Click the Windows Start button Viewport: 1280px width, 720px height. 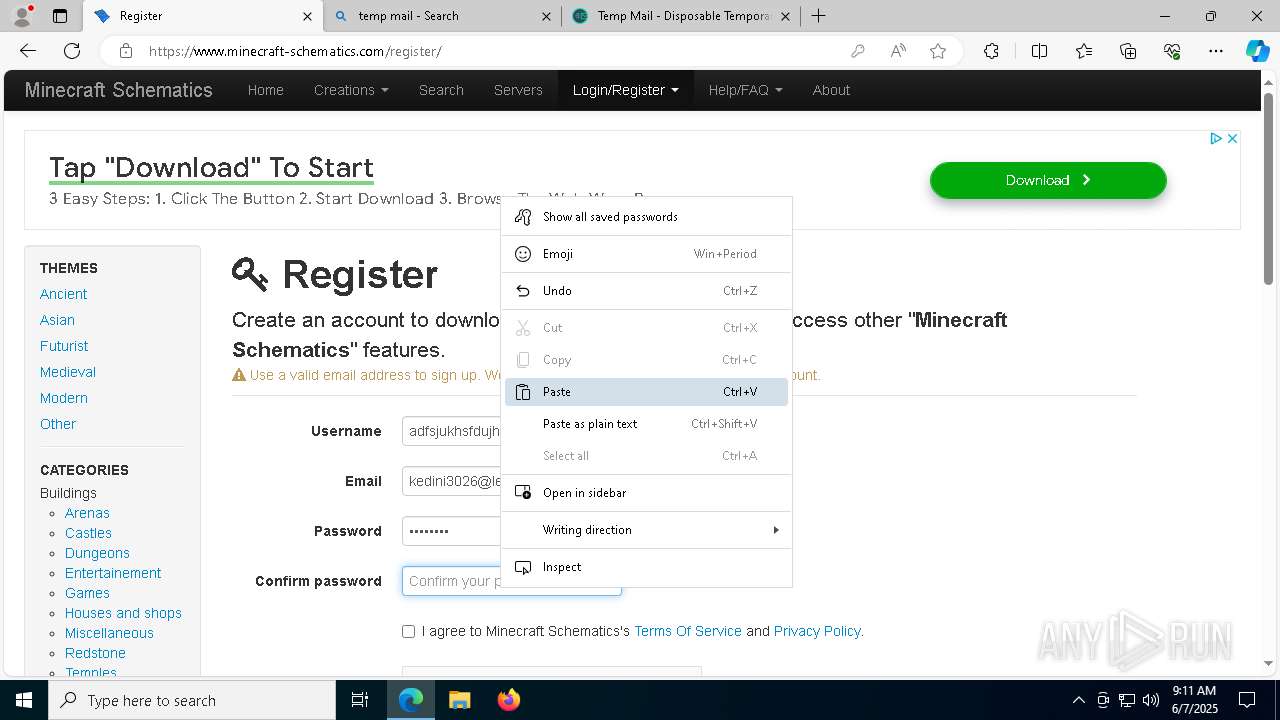click(24, 700)
